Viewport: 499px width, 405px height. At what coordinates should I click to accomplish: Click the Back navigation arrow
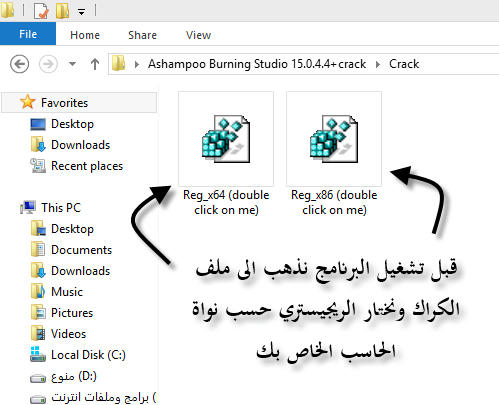19,64
